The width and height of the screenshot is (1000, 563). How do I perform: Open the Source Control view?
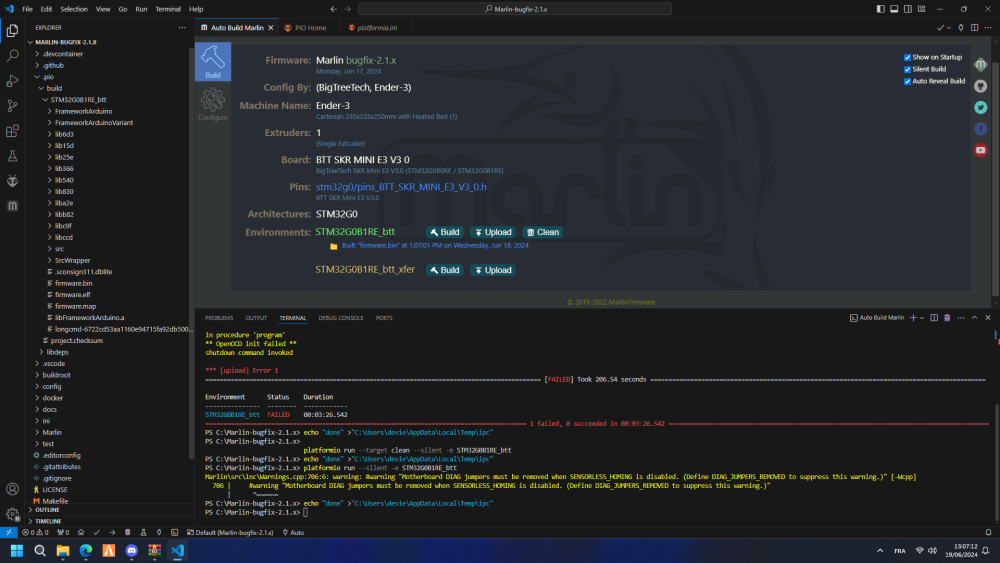point(12,106)
